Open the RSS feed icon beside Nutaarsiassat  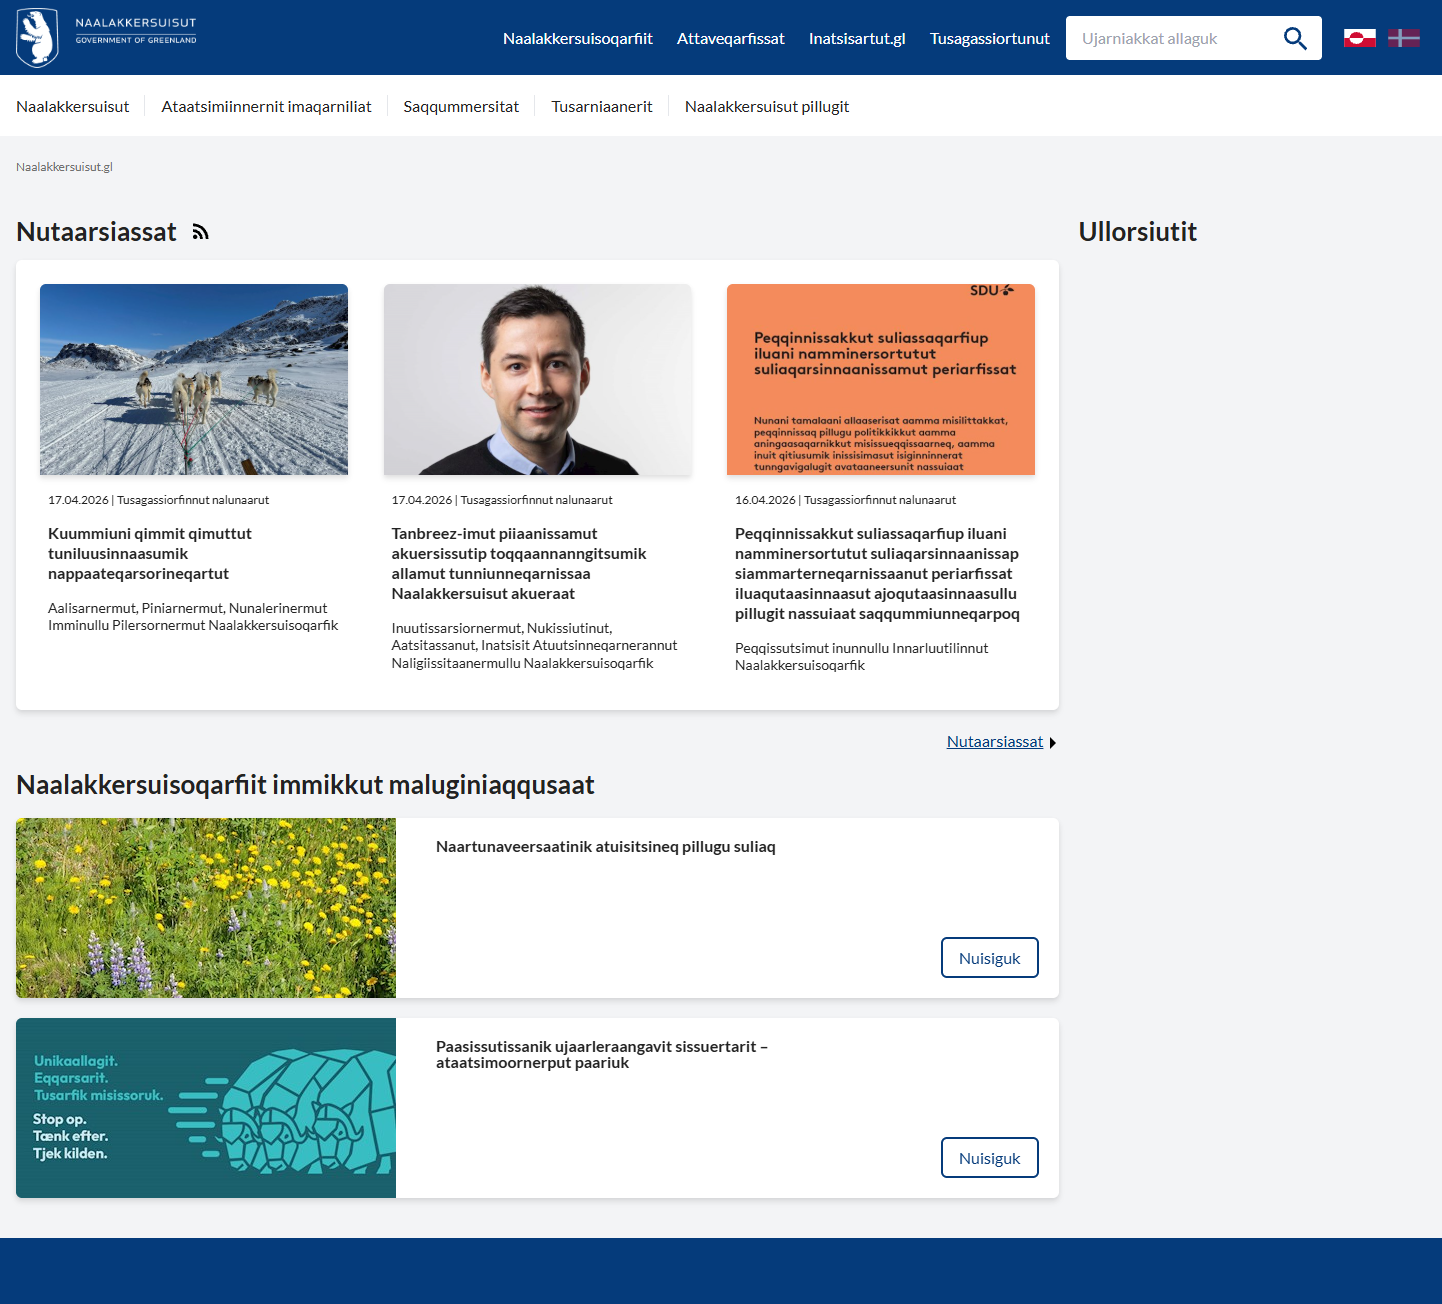tap(201, 232)
